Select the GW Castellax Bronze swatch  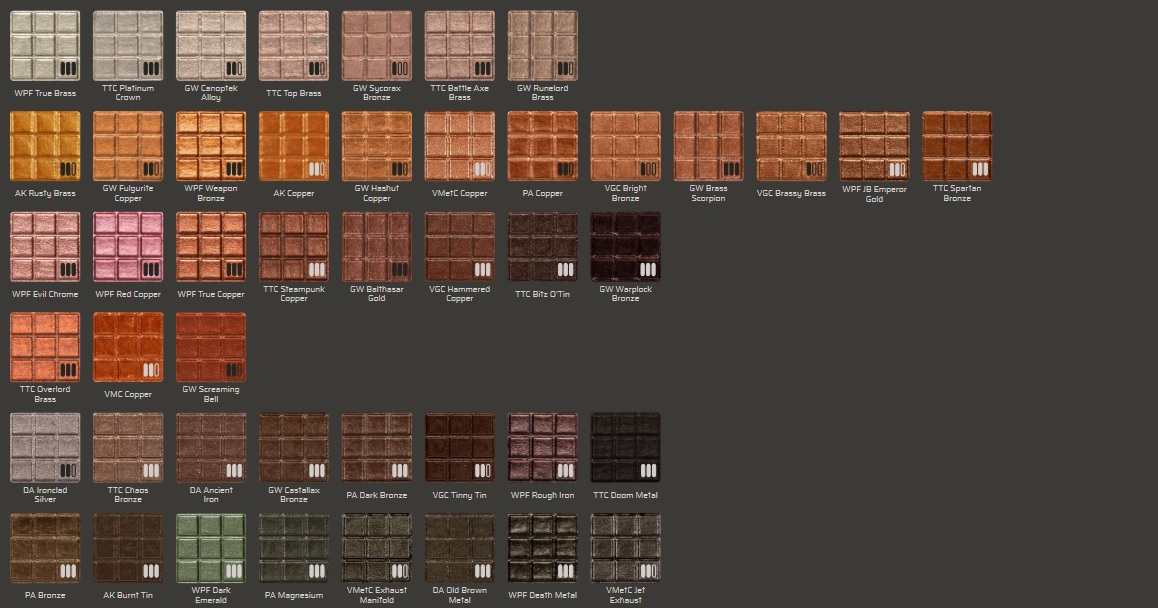point(293,448)
